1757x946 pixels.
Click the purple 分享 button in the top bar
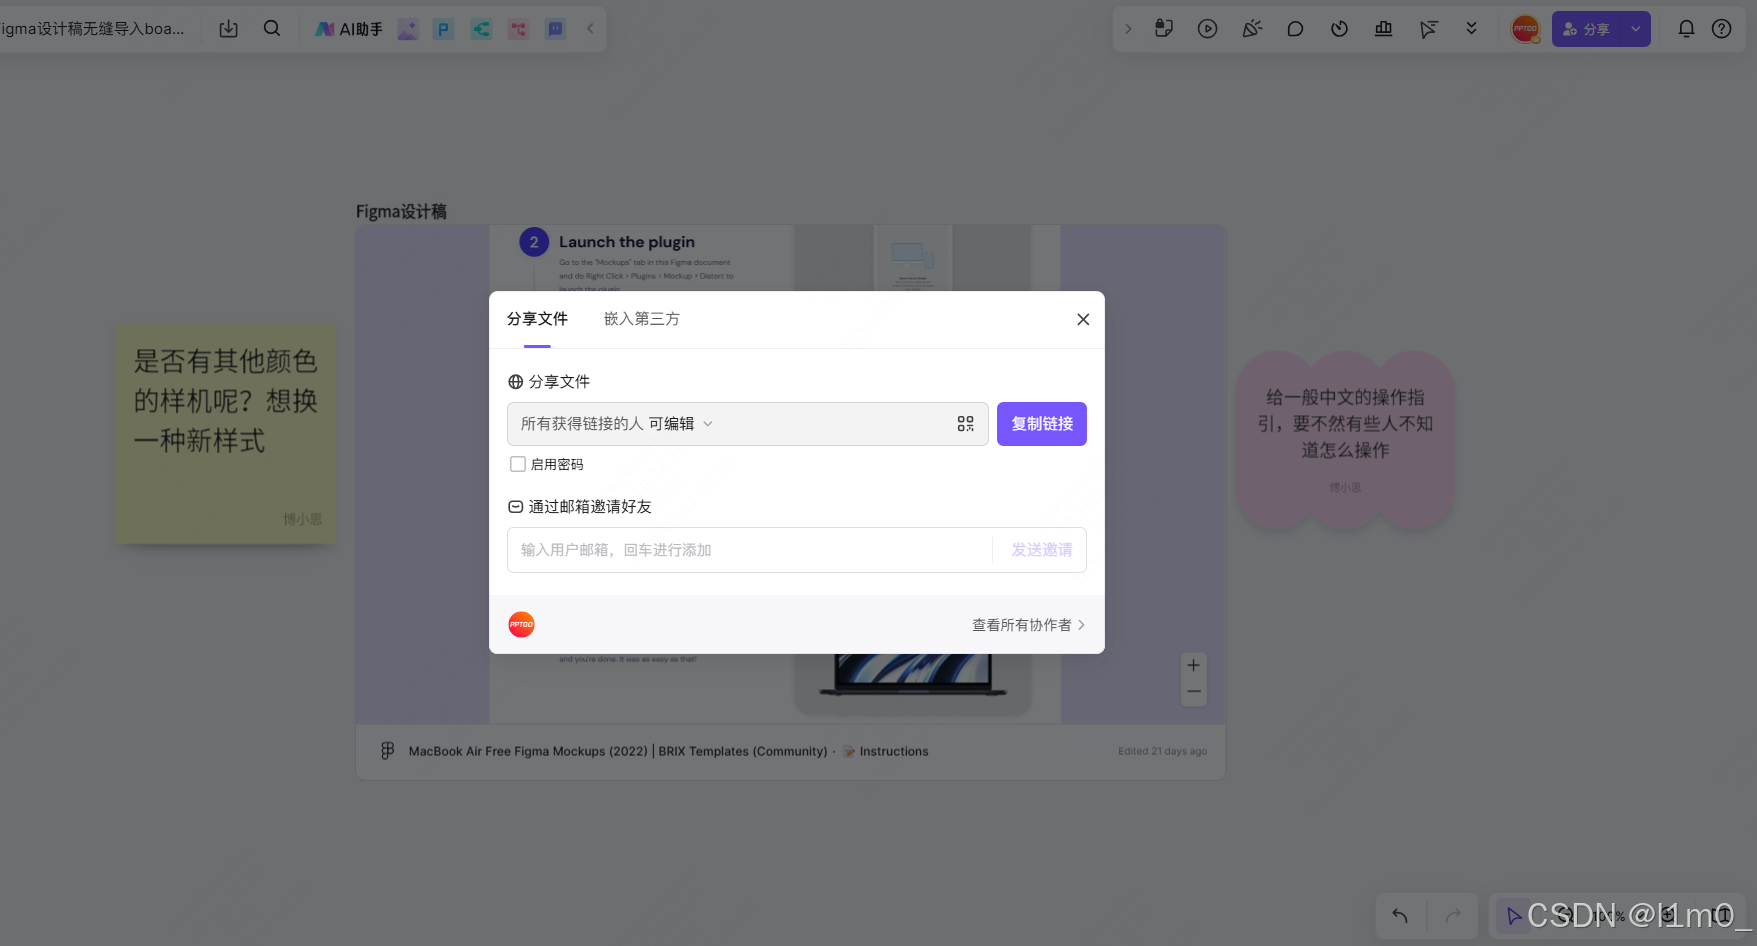(x=1586, y=29)
